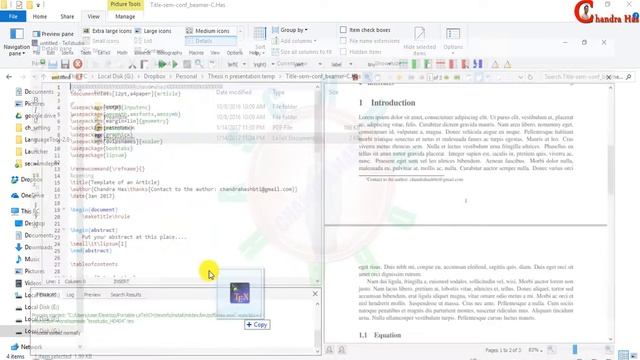Viewport: 640px width, 360px height.
Task: Select Large icons layout
Action: click(x=153, y=31)
